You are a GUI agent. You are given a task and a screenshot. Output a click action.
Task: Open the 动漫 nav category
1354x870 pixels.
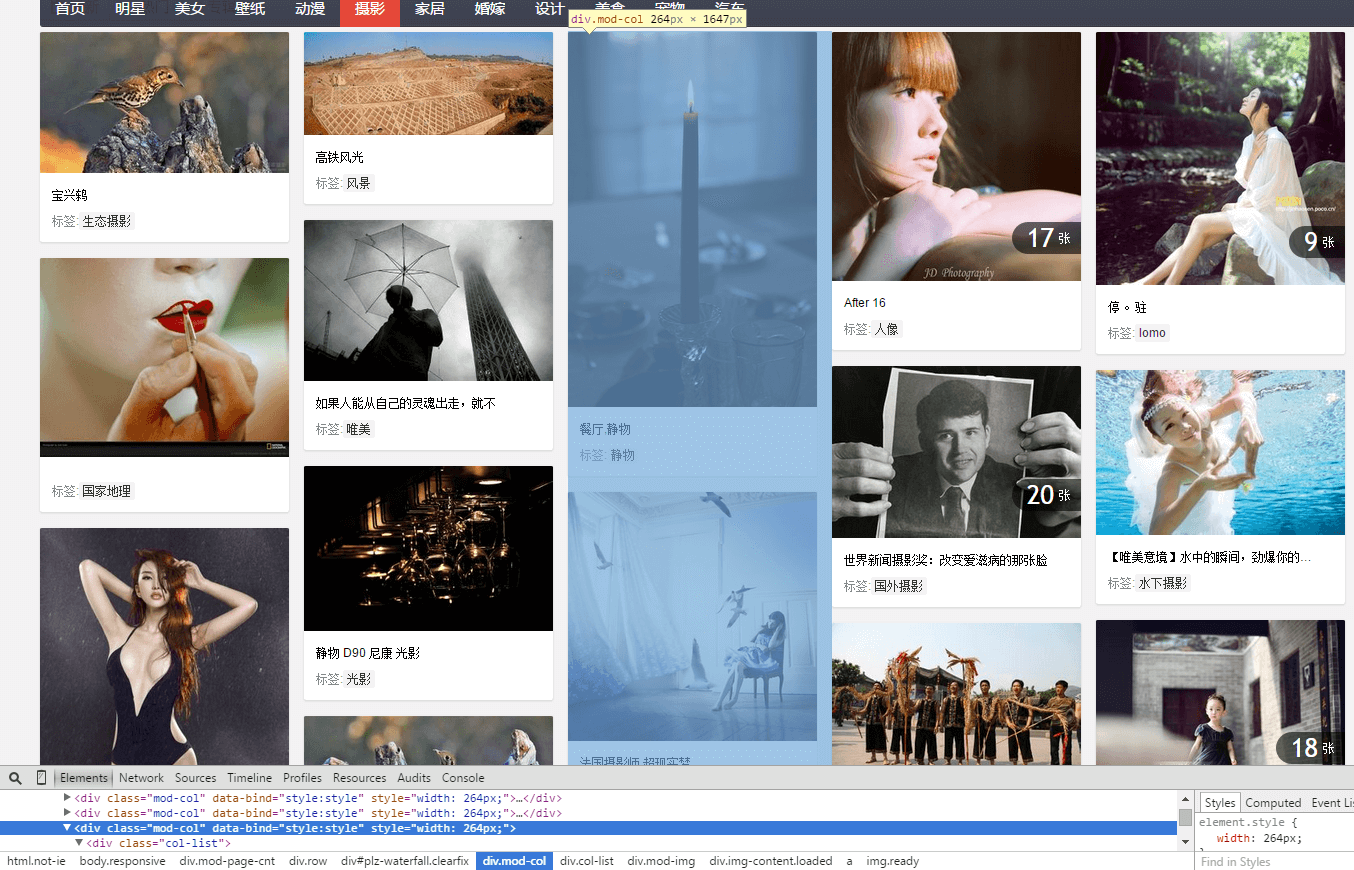pyautogui.click(x=310, y=9)
